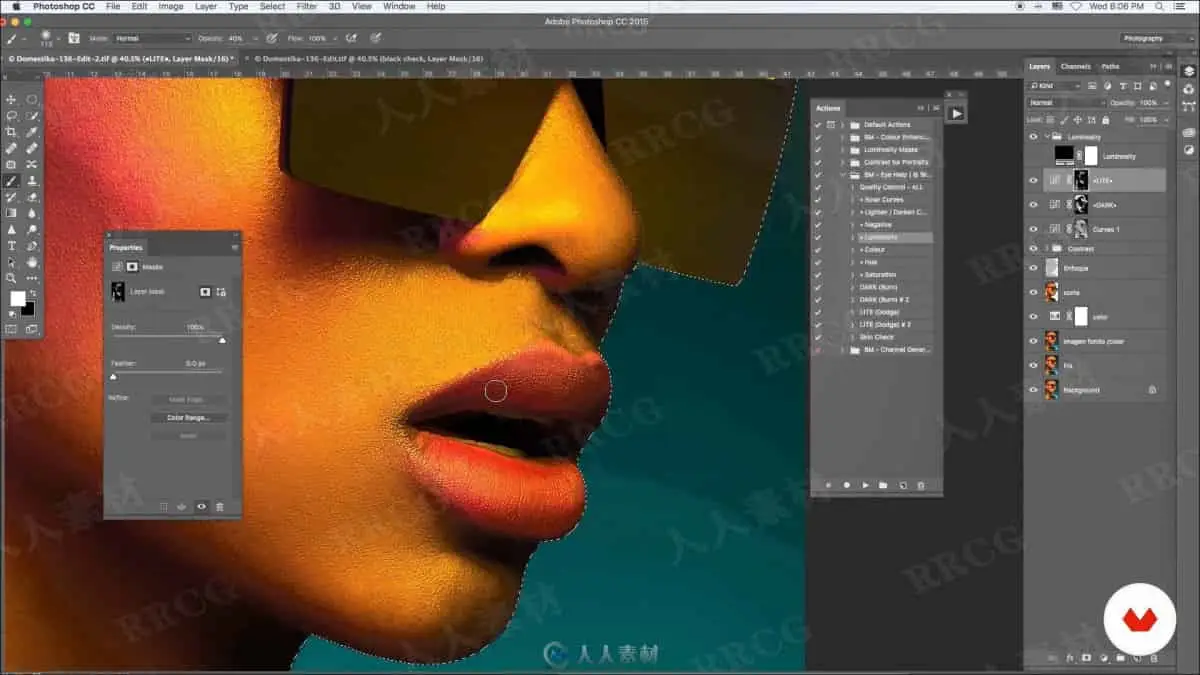Hide the Curves 1 layer
The image size is (1200, 675).
click(x=1034, y=229)
